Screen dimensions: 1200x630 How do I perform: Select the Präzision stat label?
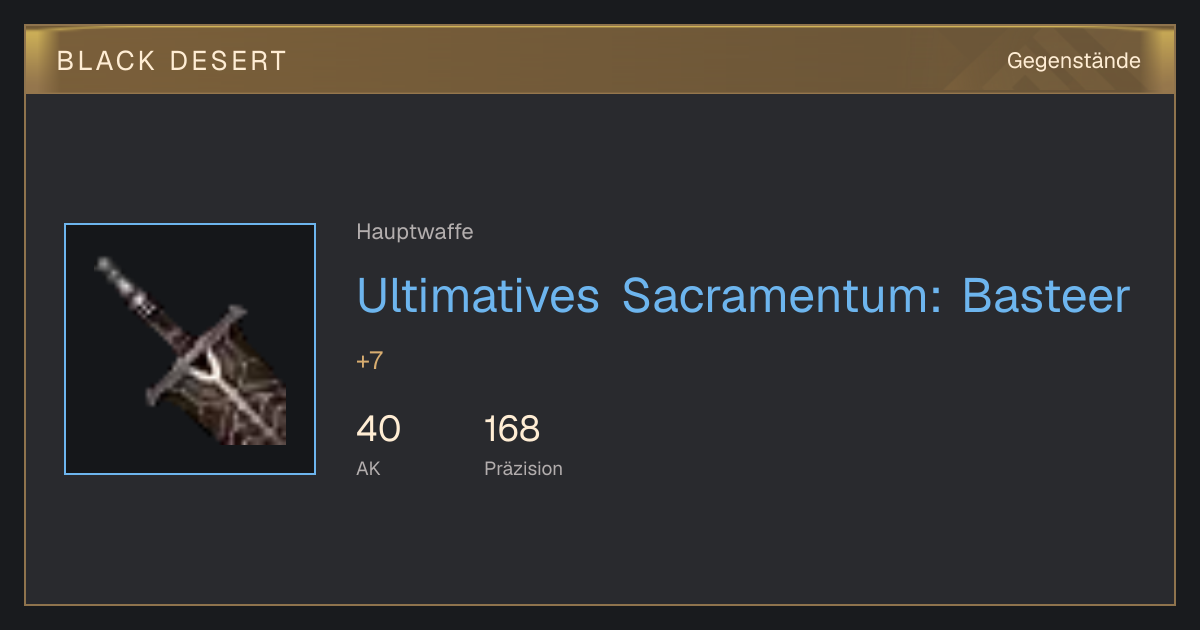click(523, 468)
